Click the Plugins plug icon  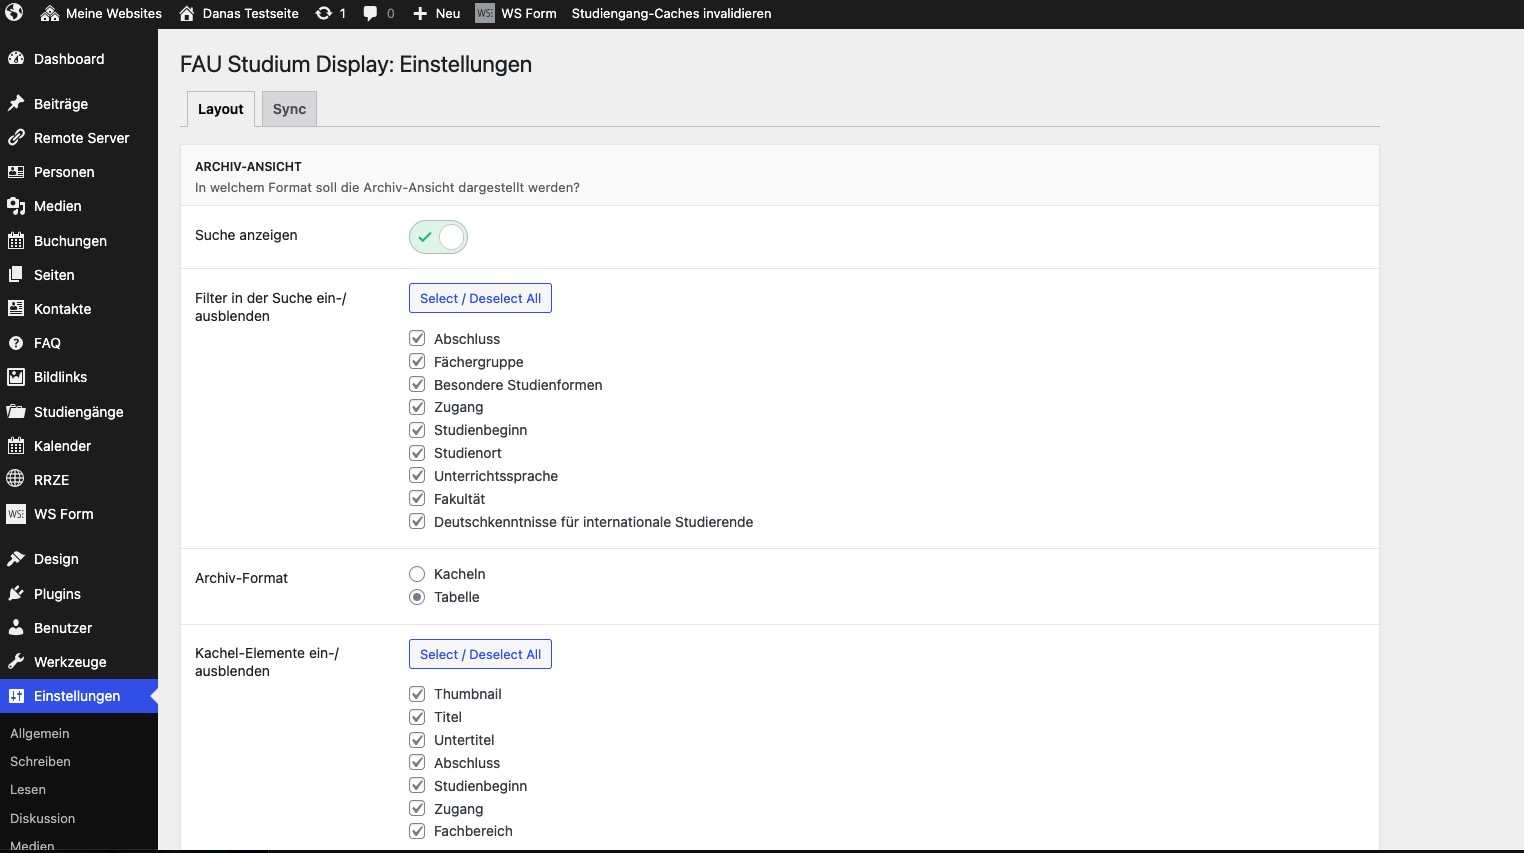coord(16,594)
